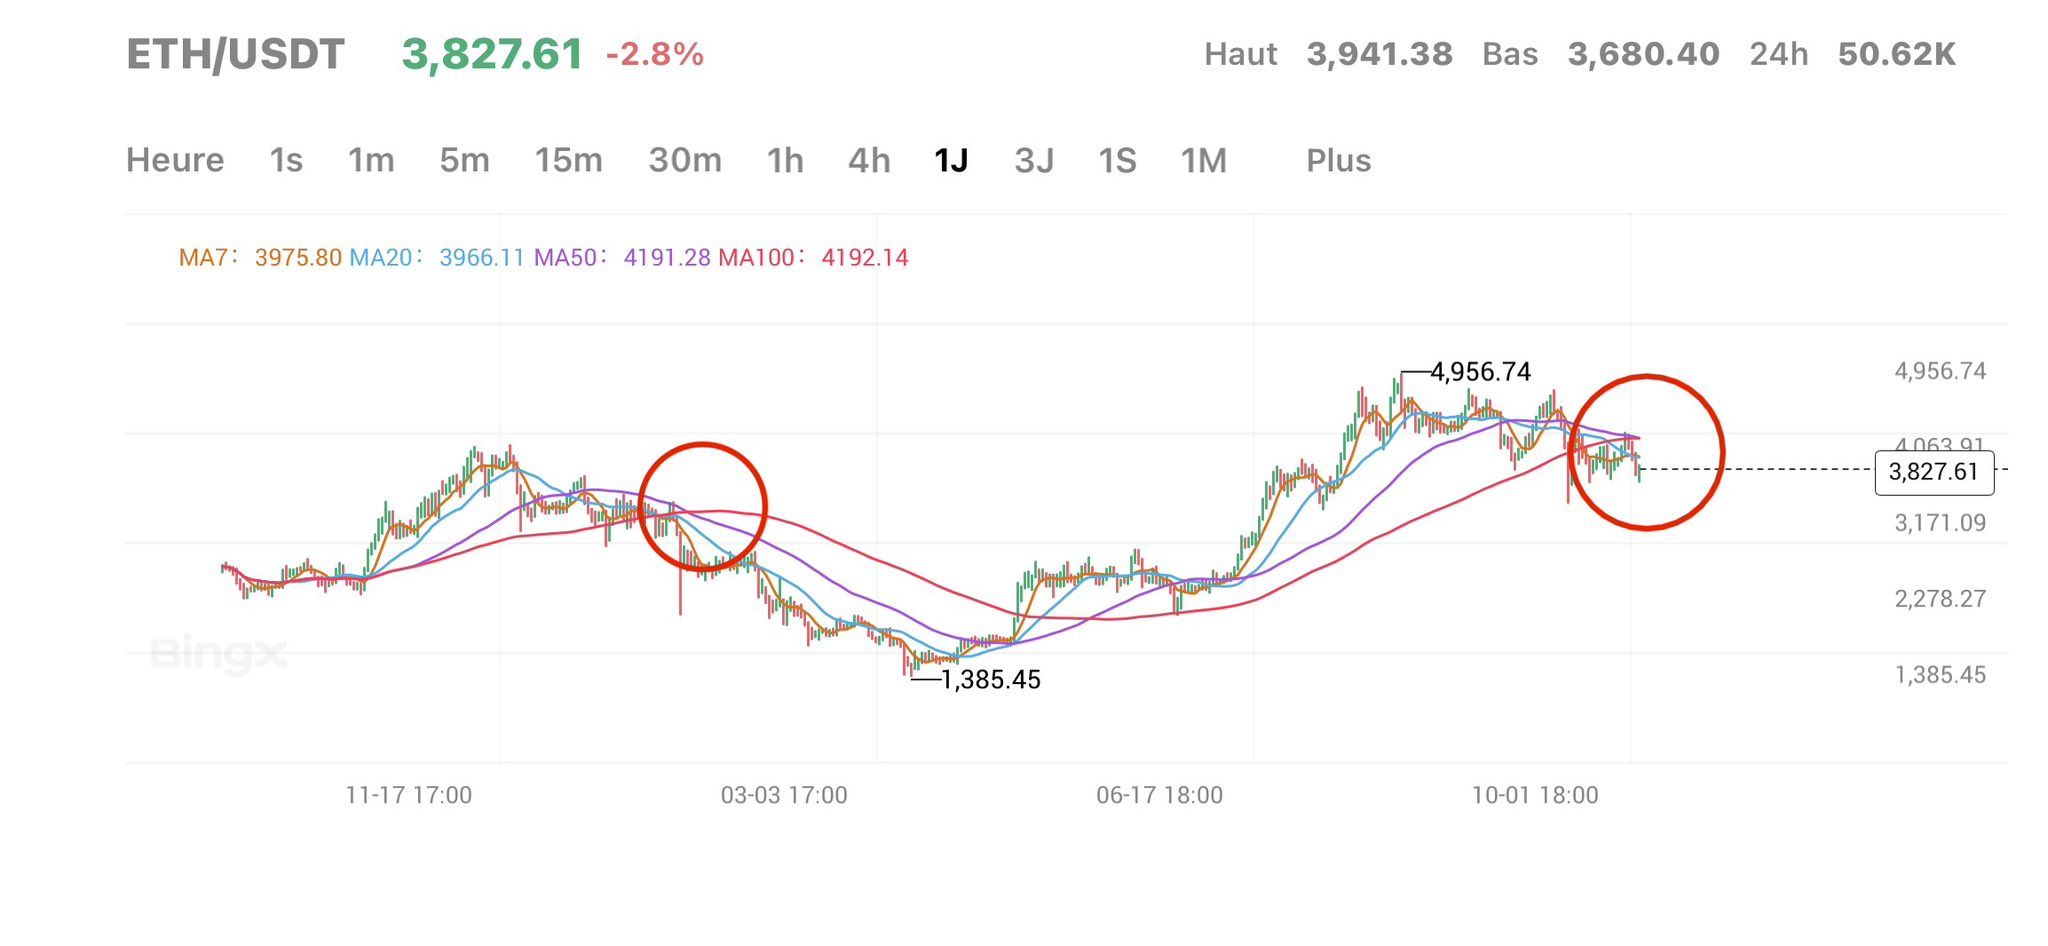Switch to the 3J interval

1032,160
